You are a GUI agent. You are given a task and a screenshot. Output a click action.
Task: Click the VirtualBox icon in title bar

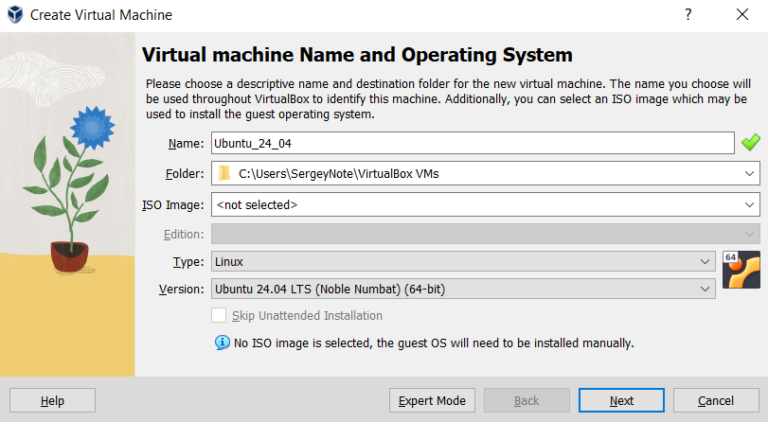[14, 15]
